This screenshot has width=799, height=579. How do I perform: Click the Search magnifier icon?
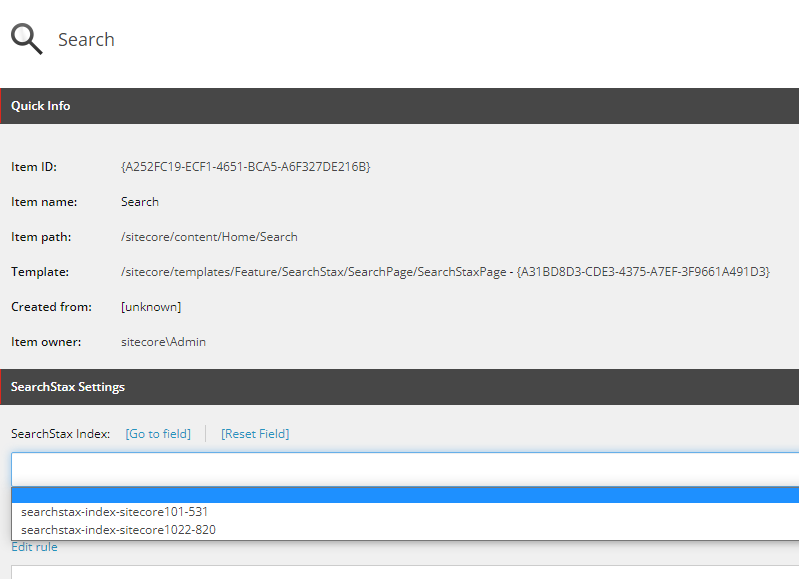pyautogui.click(x=27, y=39)
